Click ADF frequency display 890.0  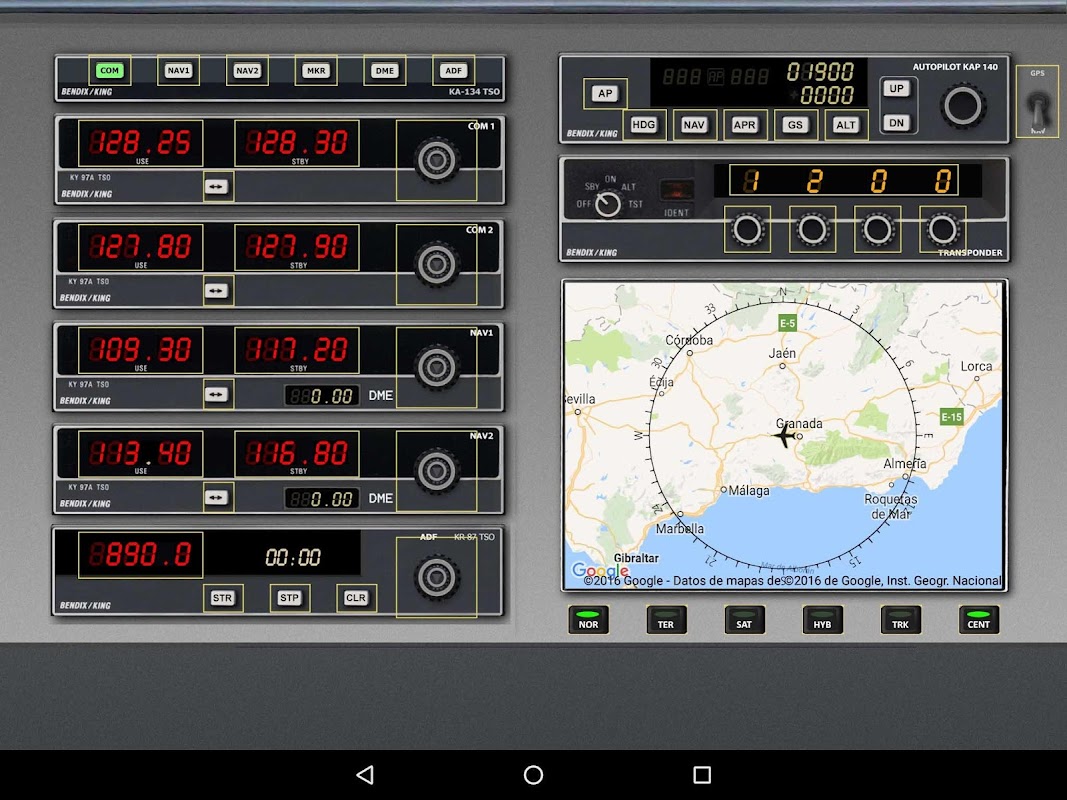click(x=141, y=555)
